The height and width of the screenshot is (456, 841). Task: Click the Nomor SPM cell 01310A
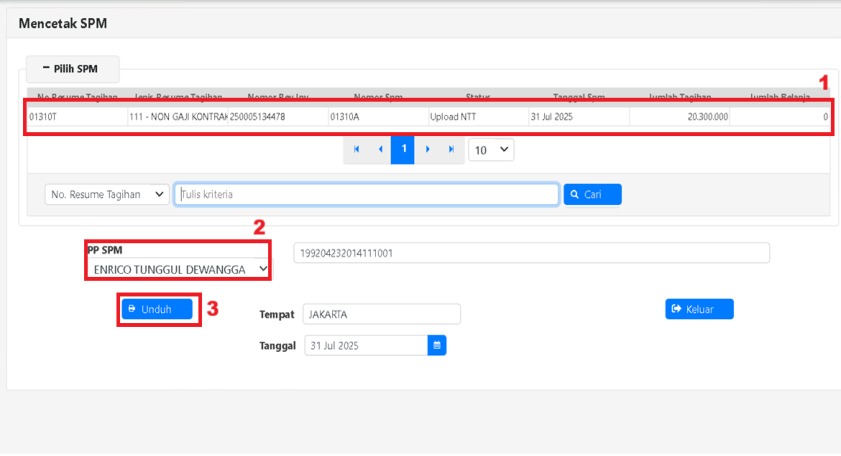(377, 117)
